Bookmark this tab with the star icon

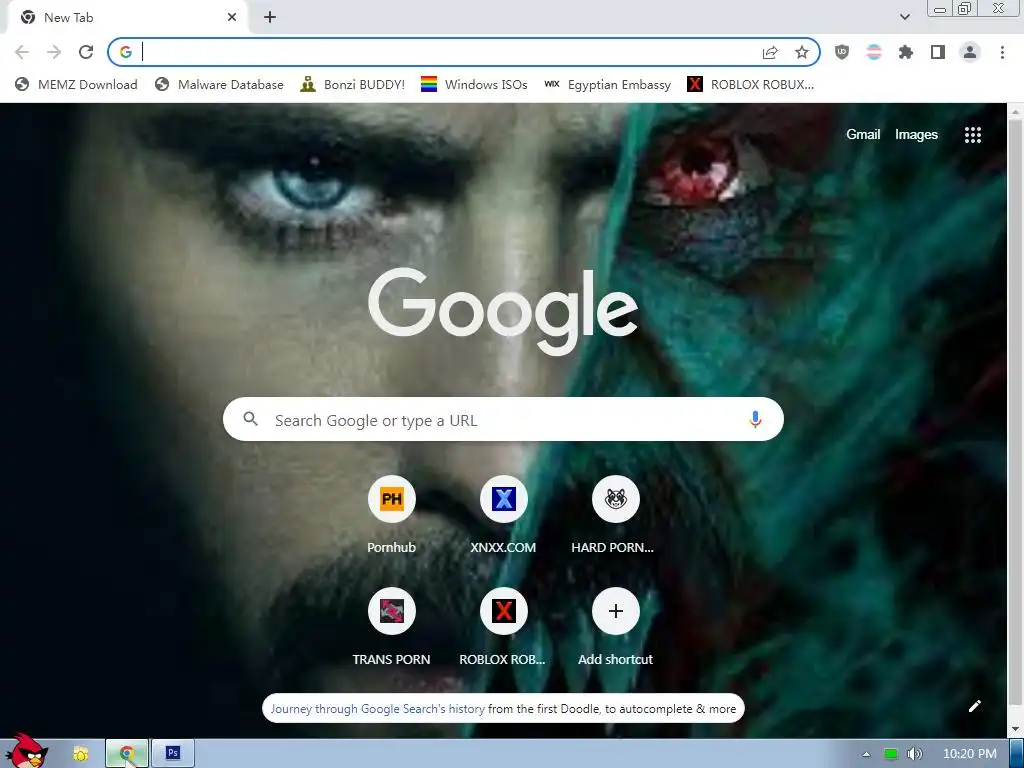point(802,52)
